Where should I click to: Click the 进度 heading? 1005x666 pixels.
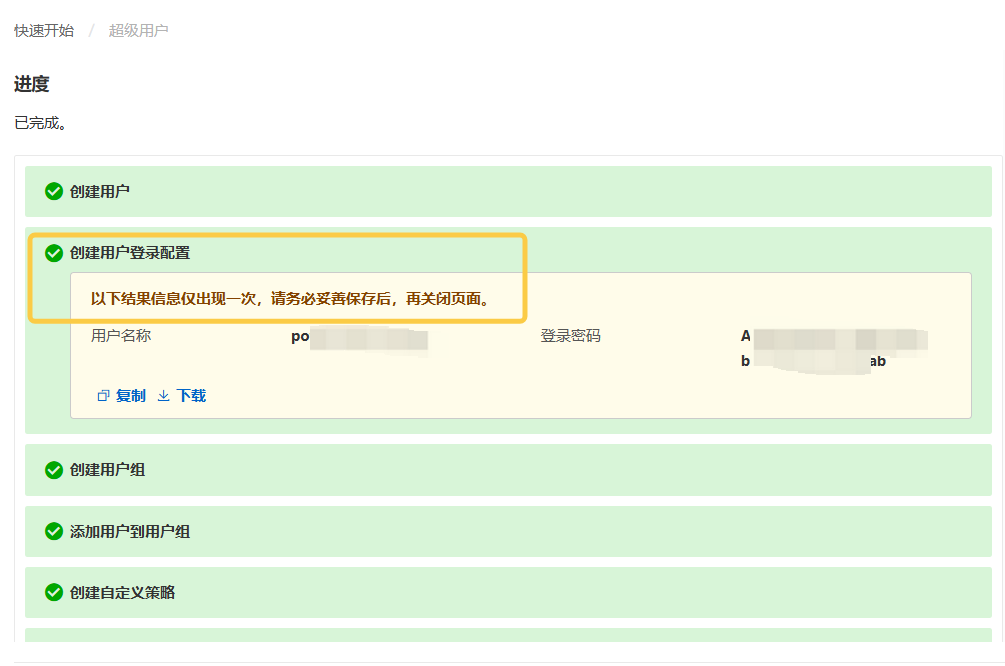point(32,85)
